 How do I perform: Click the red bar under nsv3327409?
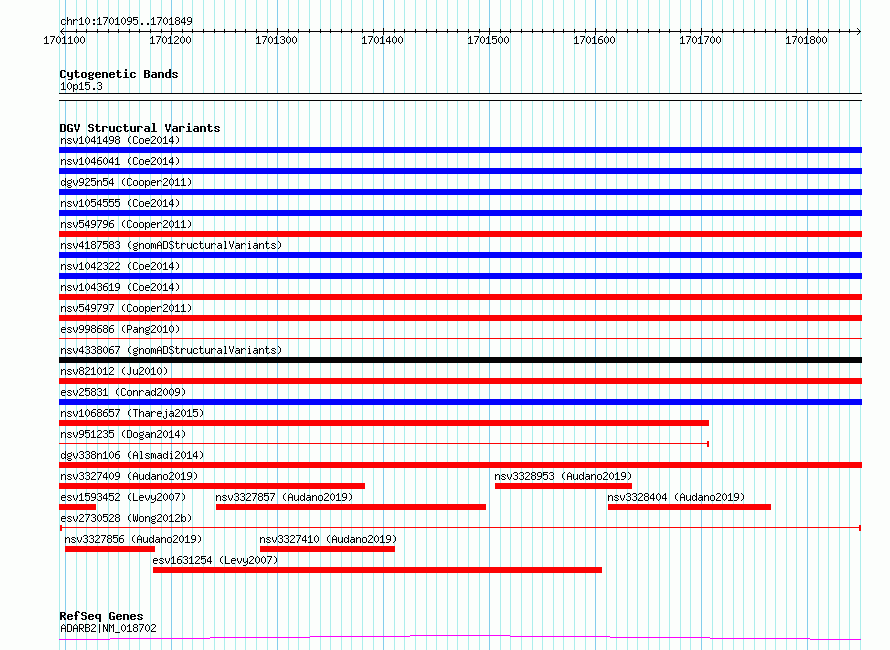212,486
